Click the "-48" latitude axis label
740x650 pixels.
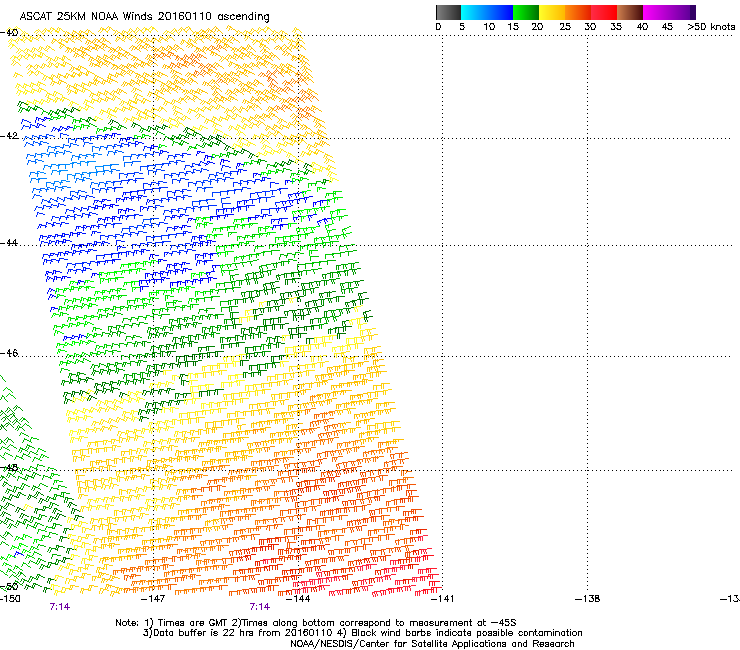9,467
